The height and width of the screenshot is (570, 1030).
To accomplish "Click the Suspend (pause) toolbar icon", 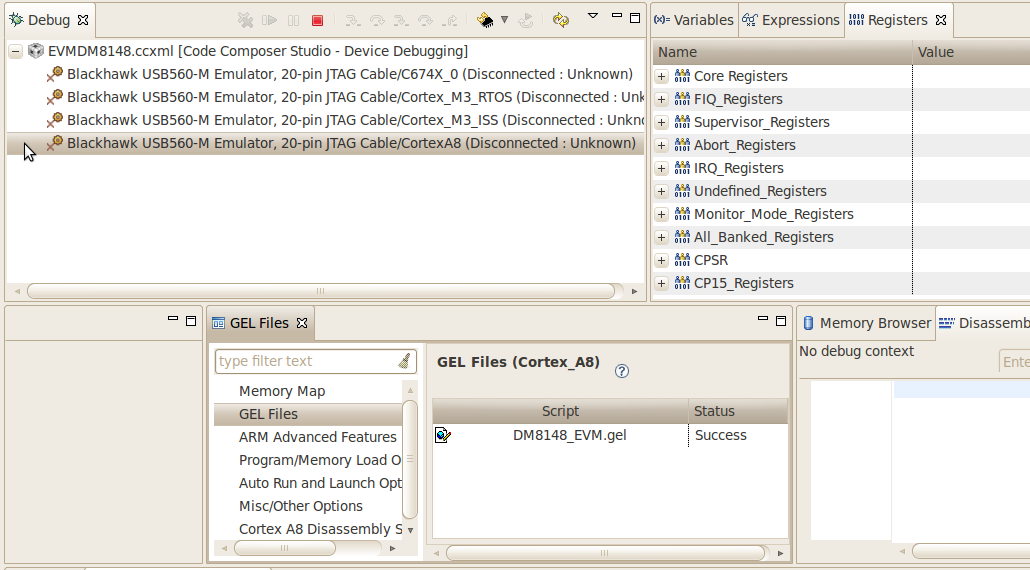I will coord(294,20).
